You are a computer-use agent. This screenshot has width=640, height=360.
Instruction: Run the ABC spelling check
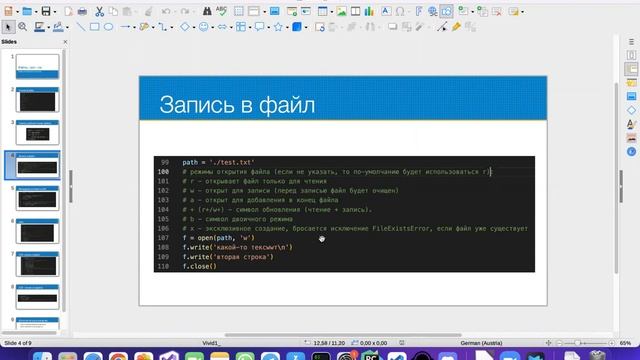221,11
